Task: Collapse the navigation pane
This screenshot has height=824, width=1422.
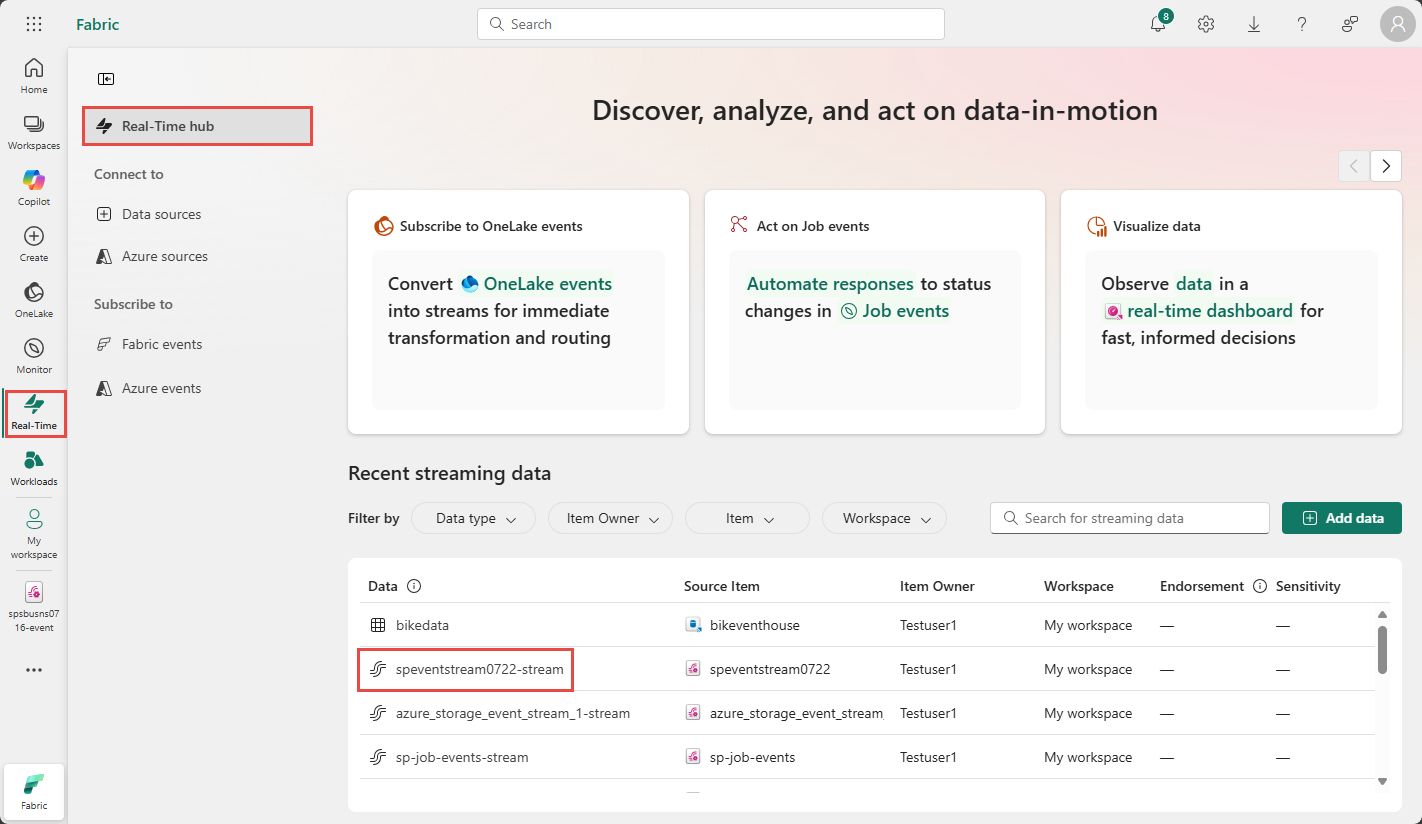Action: click(106, 79)
